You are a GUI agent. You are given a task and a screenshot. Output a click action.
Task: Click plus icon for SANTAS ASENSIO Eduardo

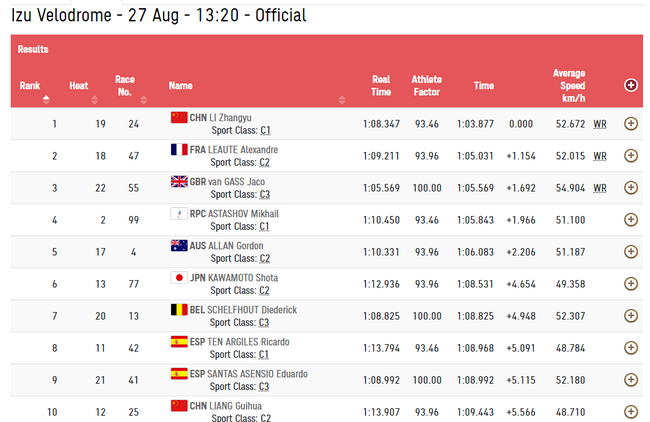631,380
